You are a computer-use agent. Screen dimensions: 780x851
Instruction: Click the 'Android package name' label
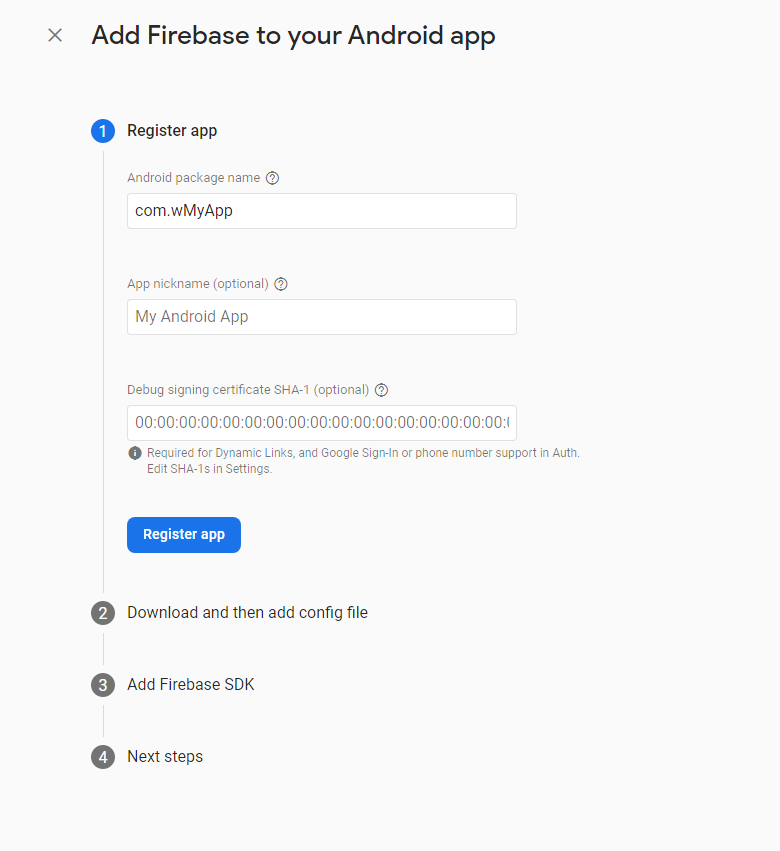[193, 178]
